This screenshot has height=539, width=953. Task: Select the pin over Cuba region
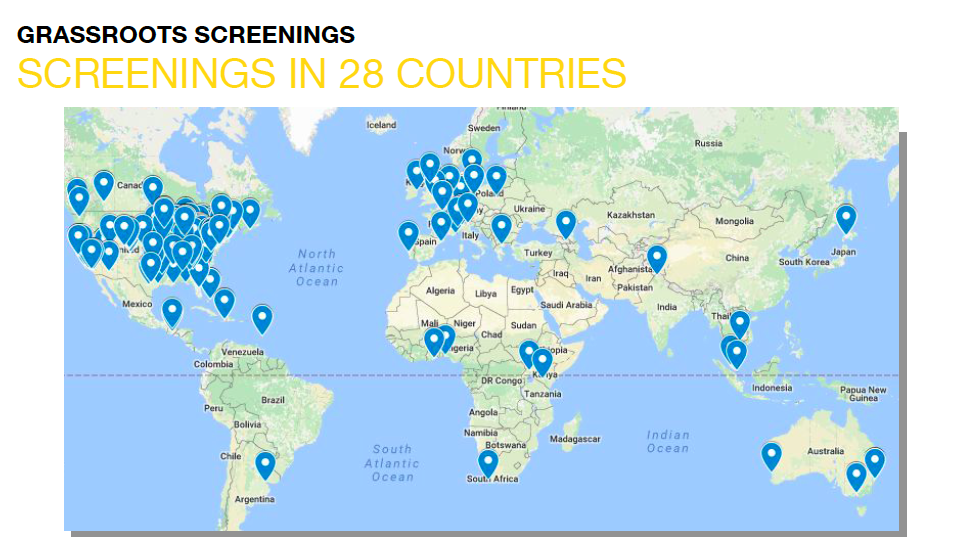click(x=224, y=303)
